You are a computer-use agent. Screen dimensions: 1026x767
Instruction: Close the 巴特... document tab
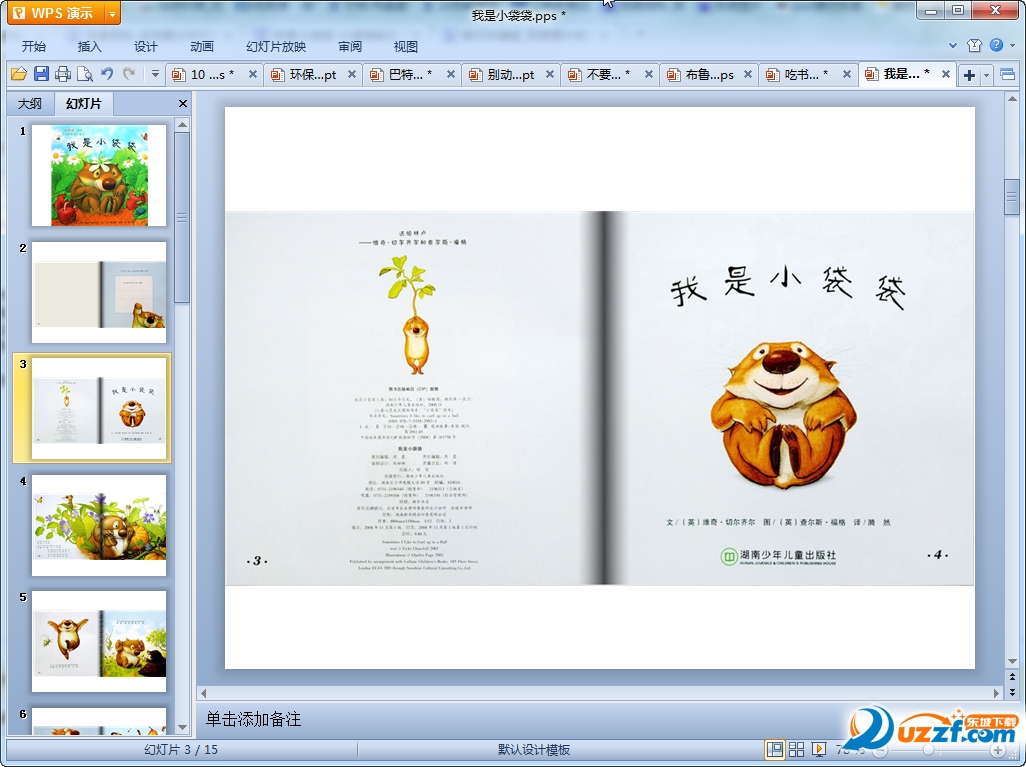click(x=451, y=75)
